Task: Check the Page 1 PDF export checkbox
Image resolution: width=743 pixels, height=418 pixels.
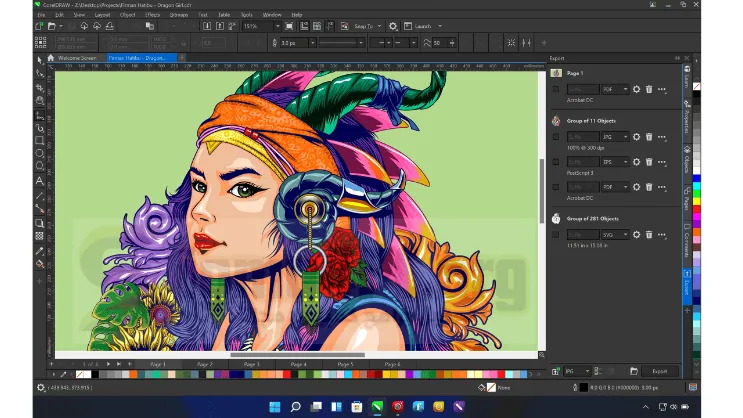Action: click(x=556, y=89)
